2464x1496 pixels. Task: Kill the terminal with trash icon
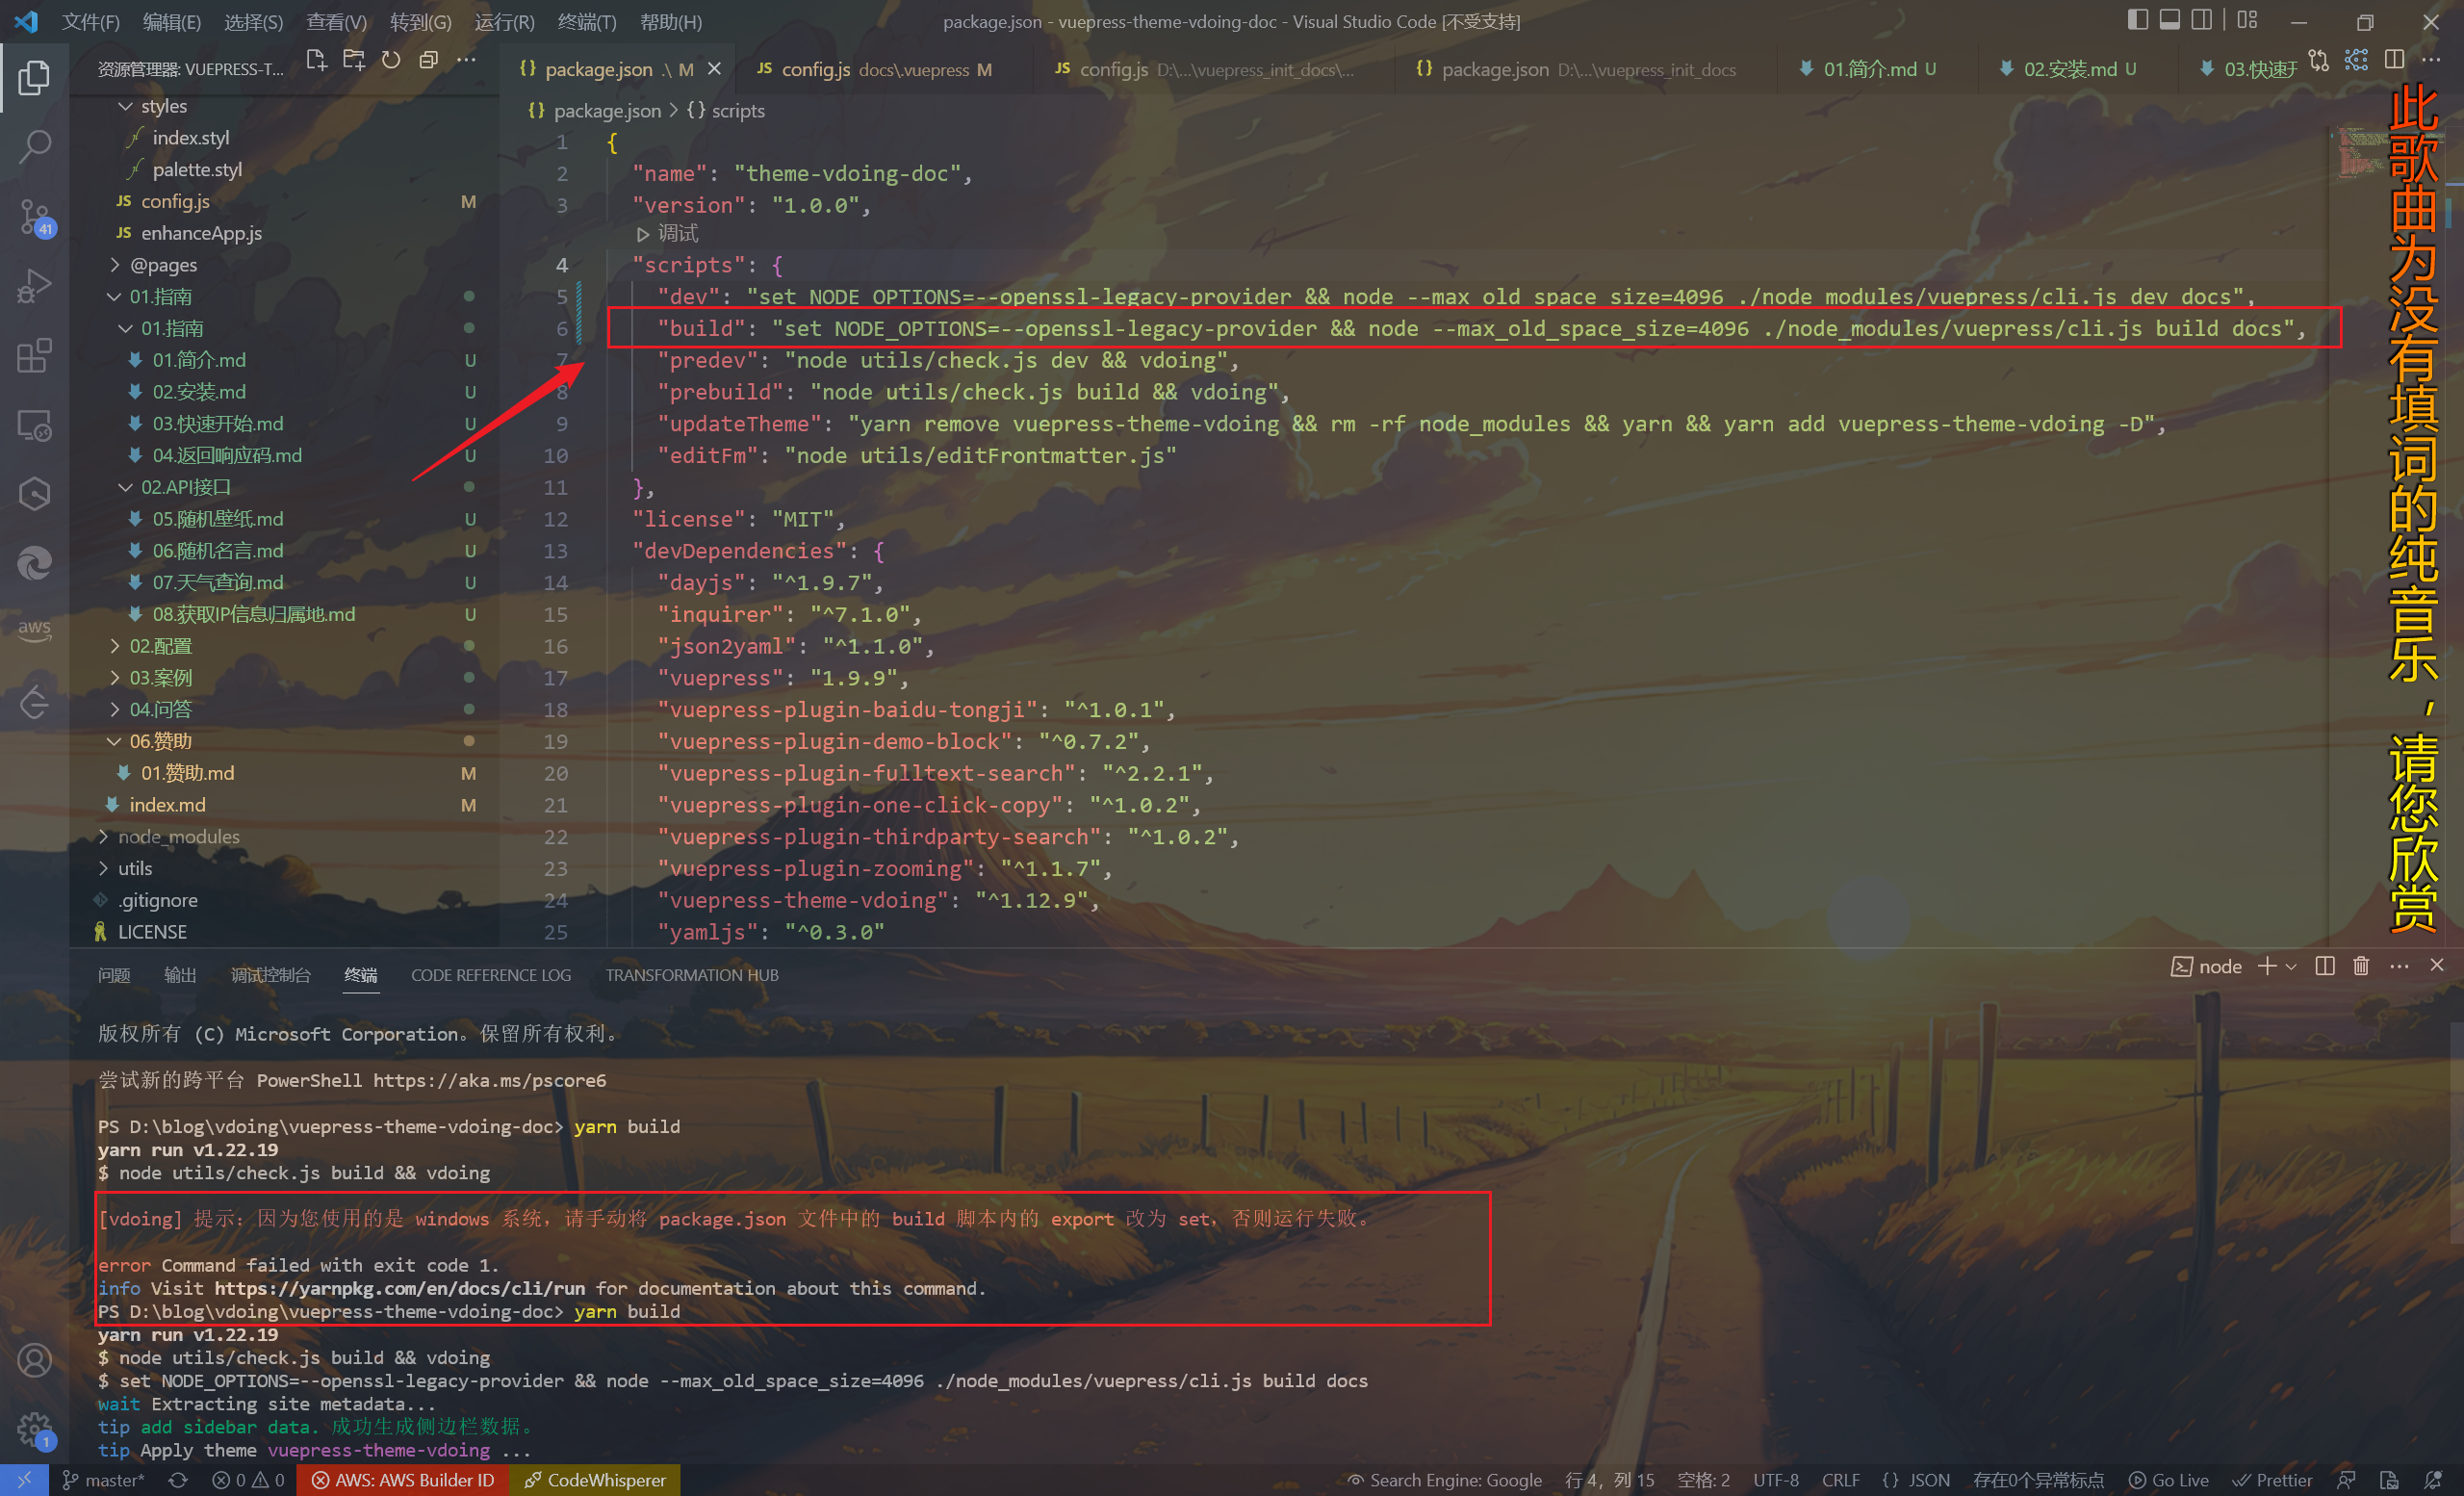[x=2361, y=966]
